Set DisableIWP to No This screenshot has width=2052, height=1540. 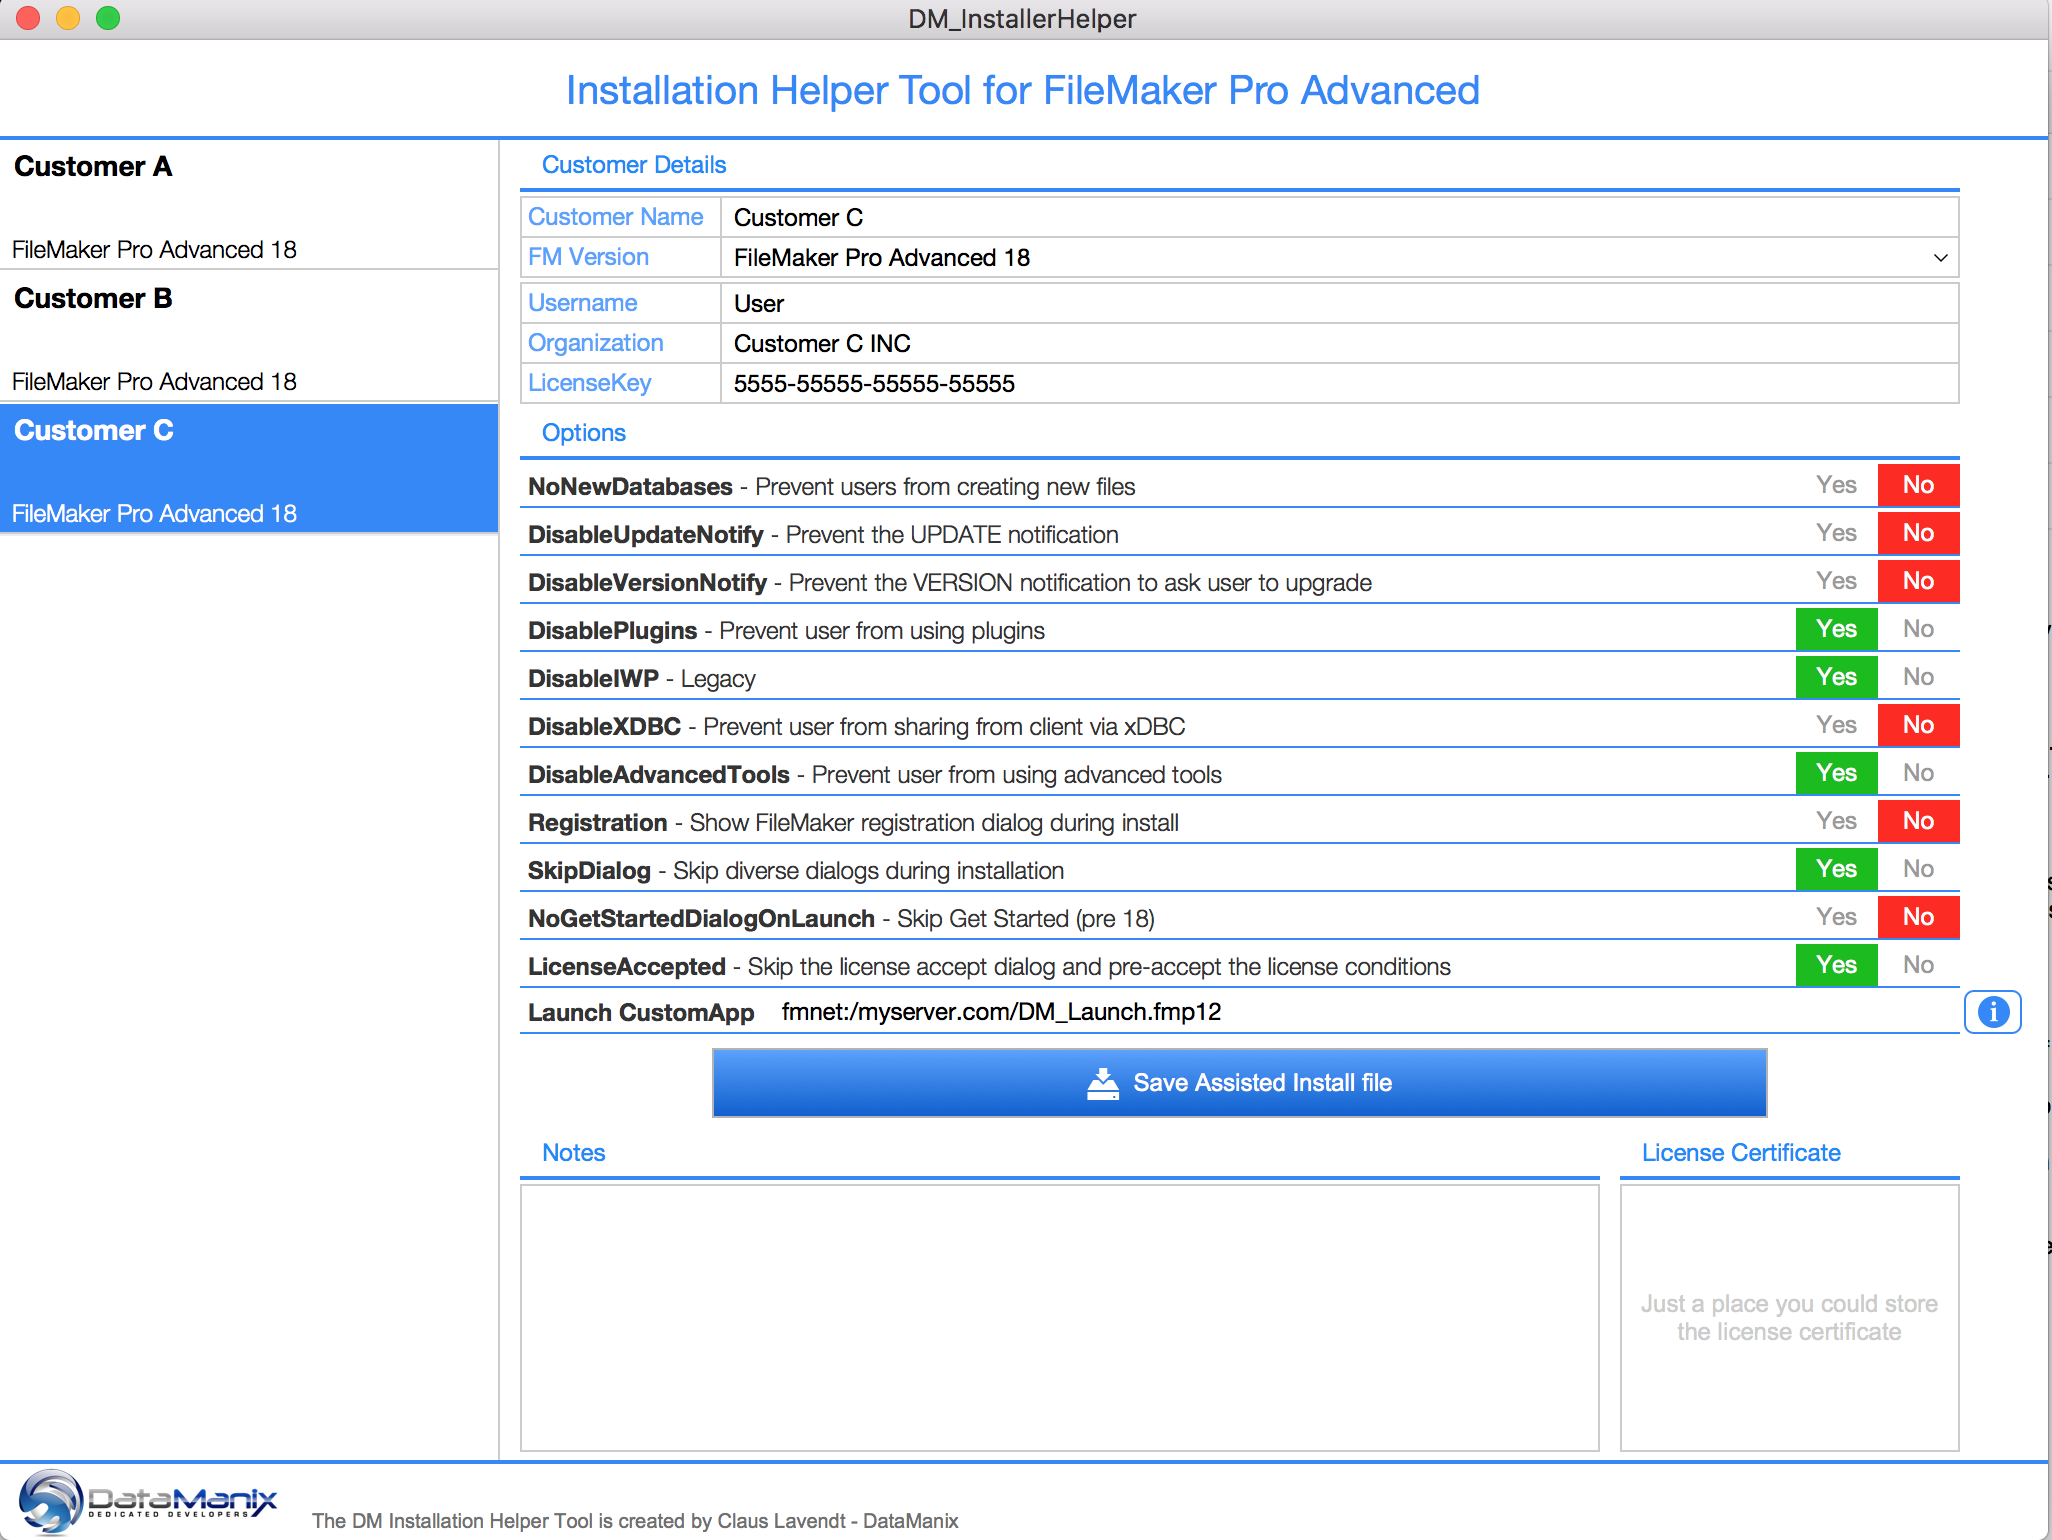coord(1918,677)
